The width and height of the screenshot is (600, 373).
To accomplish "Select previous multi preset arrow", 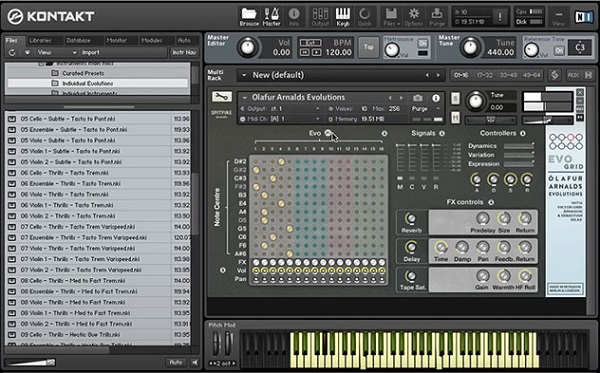I will [x=427, y=75].
